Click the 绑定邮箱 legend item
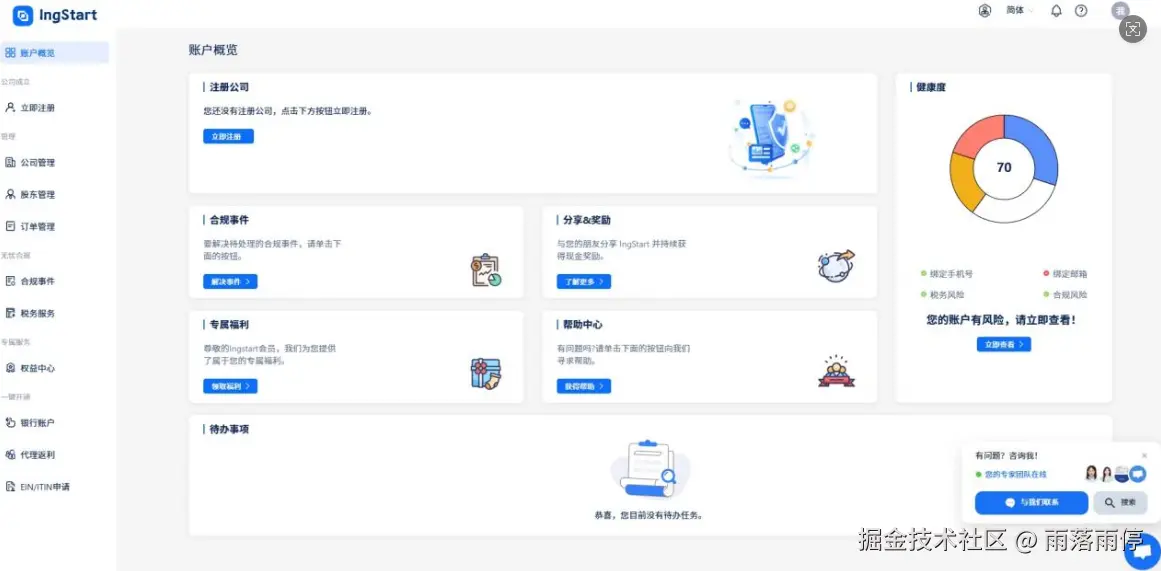 (1065, 274)
